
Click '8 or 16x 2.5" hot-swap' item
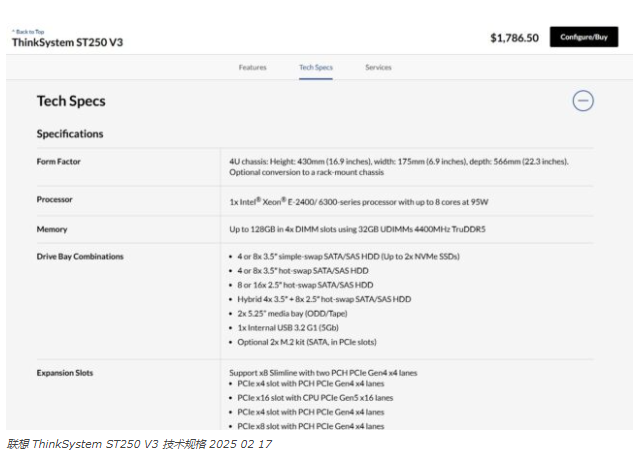tap(305, 285)
